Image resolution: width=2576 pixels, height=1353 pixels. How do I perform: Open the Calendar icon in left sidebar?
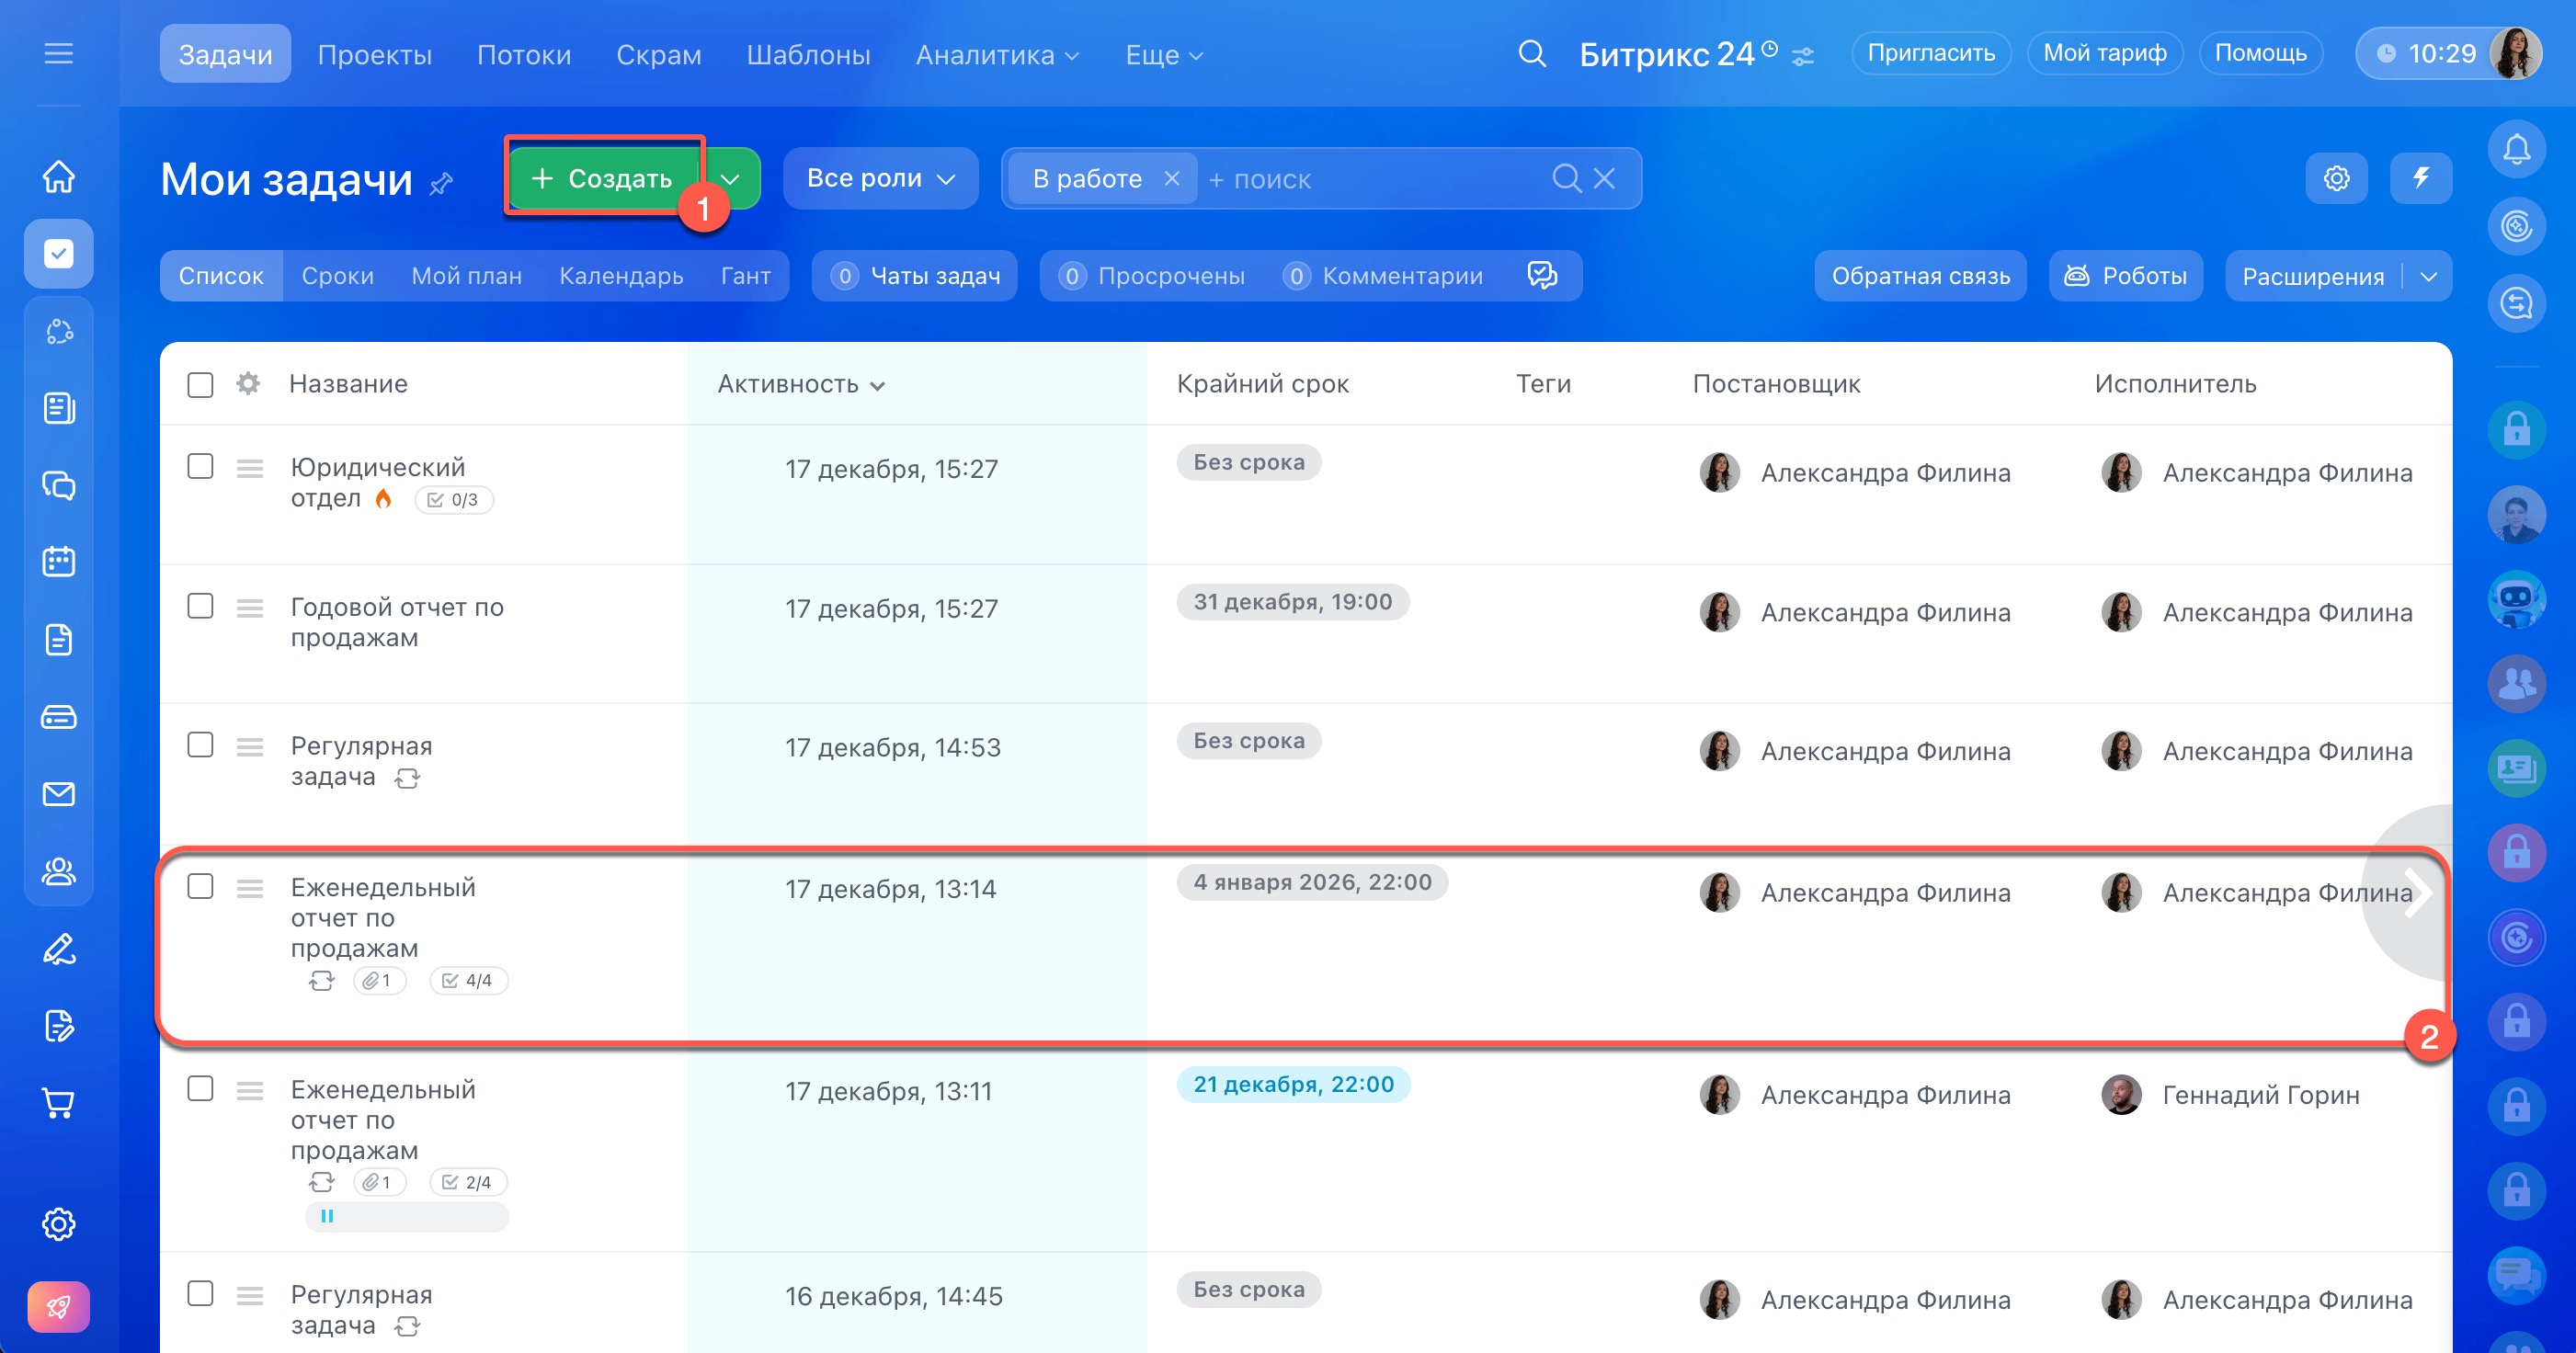point(59,562)
